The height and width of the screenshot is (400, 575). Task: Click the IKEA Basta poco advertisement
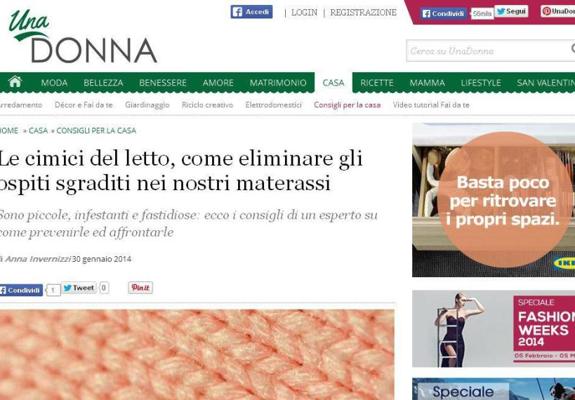click(x=494, y=200)
